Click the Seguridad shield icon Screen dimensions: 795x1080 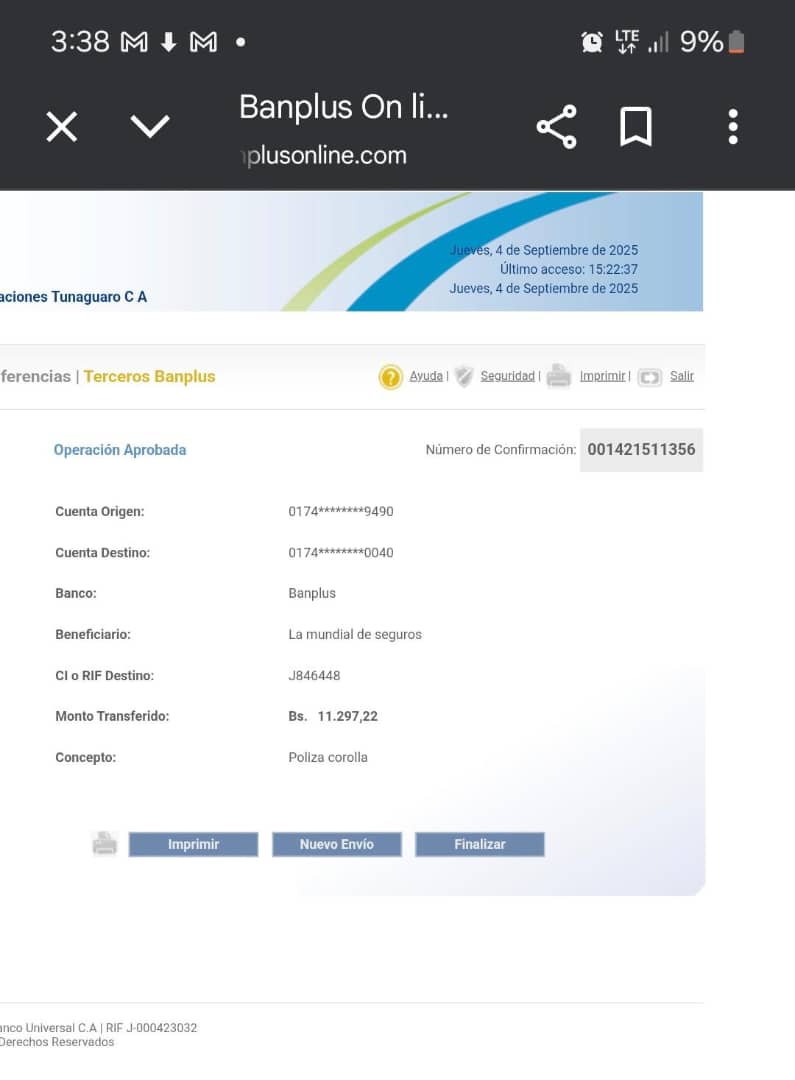[x=463, y=377]
